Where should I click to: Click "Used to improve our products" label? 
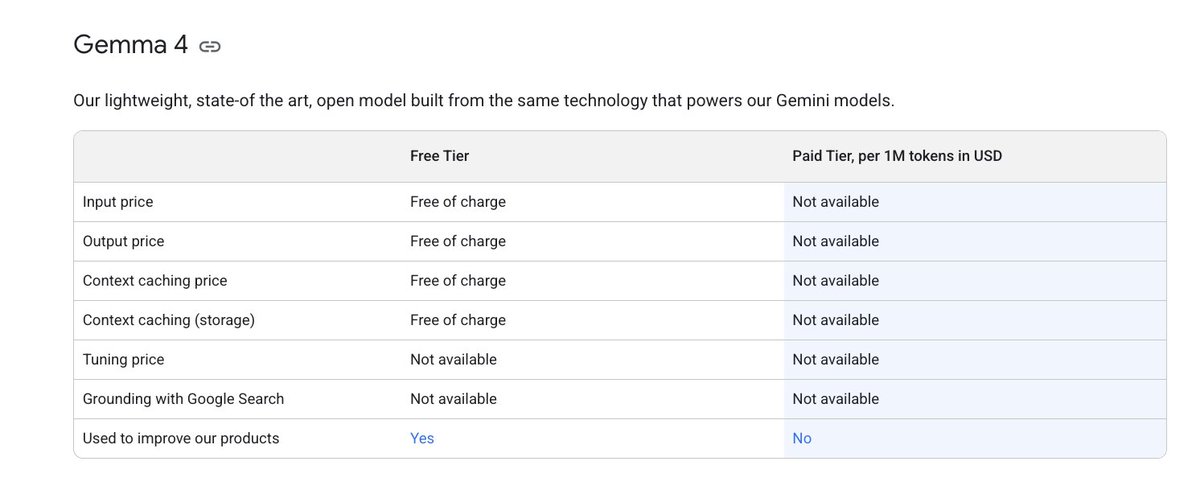(x=181, y=438)
